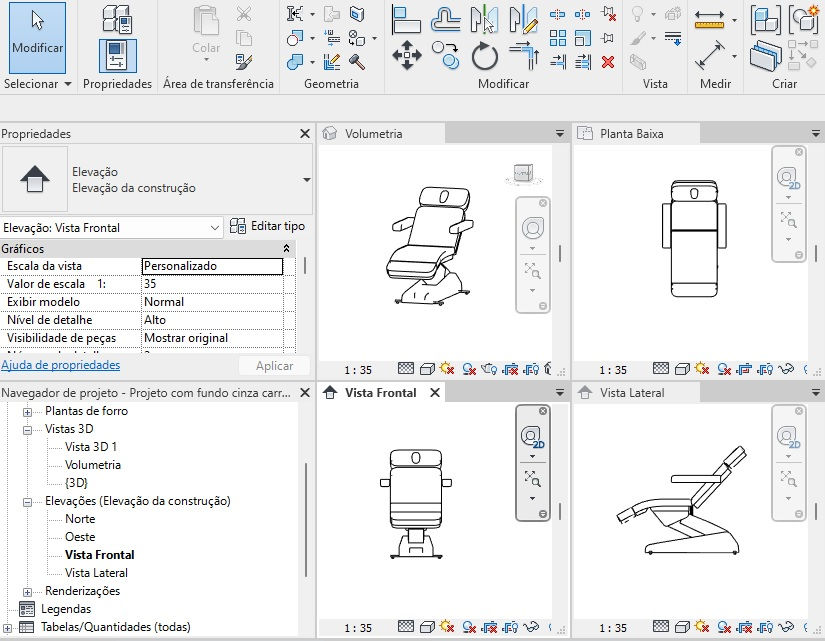Expand the Renderizações tree node
This screenshot has width=825, height=641.
tap(27, 592)
